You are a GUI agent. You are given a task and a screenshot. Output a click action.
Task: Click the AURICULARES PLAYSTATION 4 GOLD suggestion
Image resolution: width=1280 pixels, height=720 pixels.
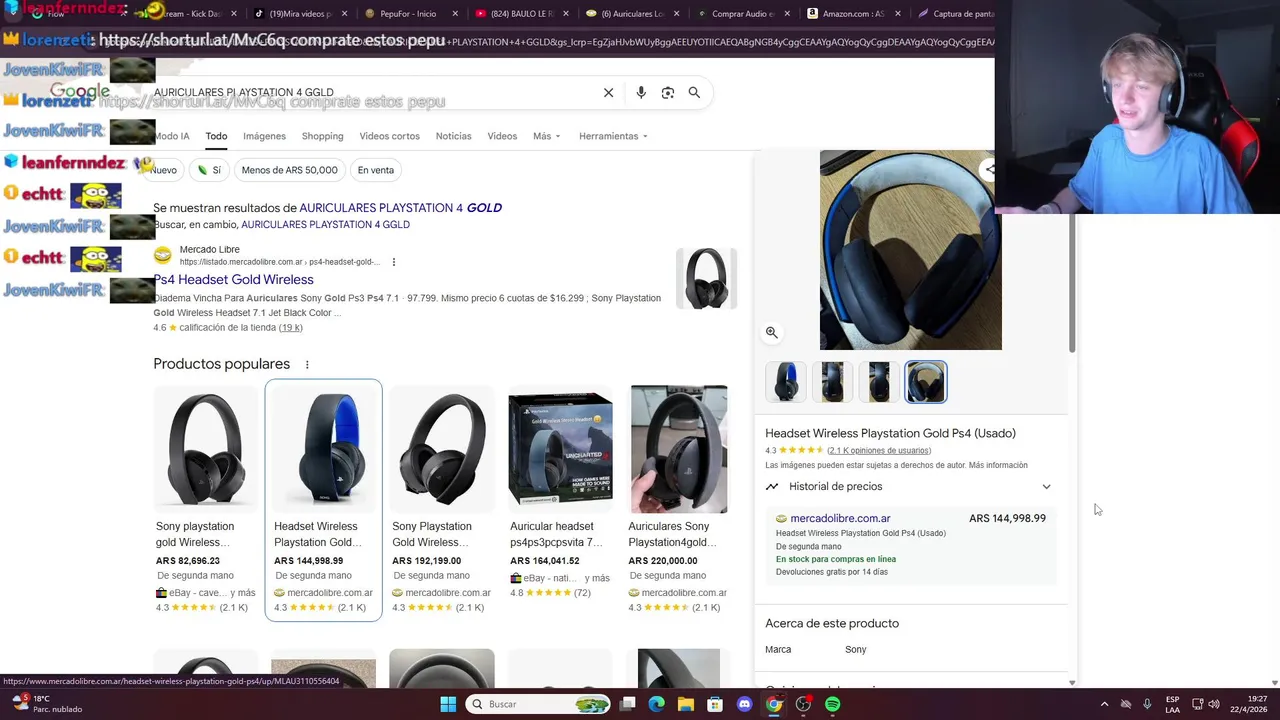(400, 208)
